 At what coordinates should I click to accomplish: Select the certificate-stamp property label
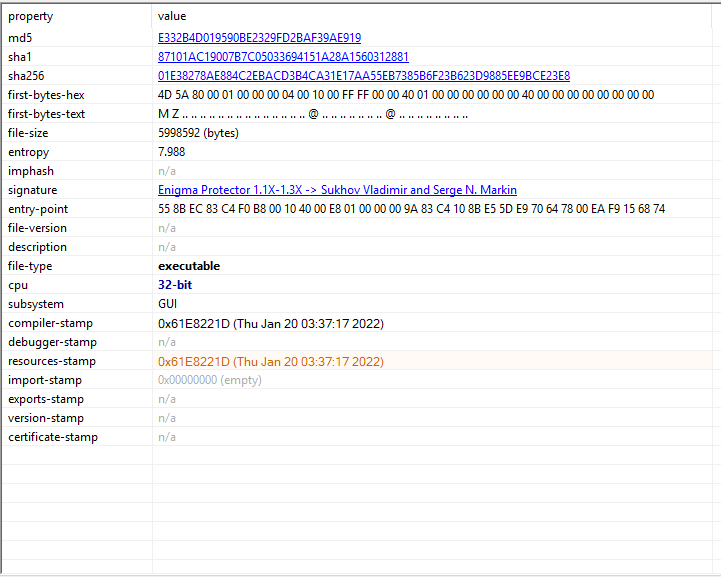tap(53, 437)
